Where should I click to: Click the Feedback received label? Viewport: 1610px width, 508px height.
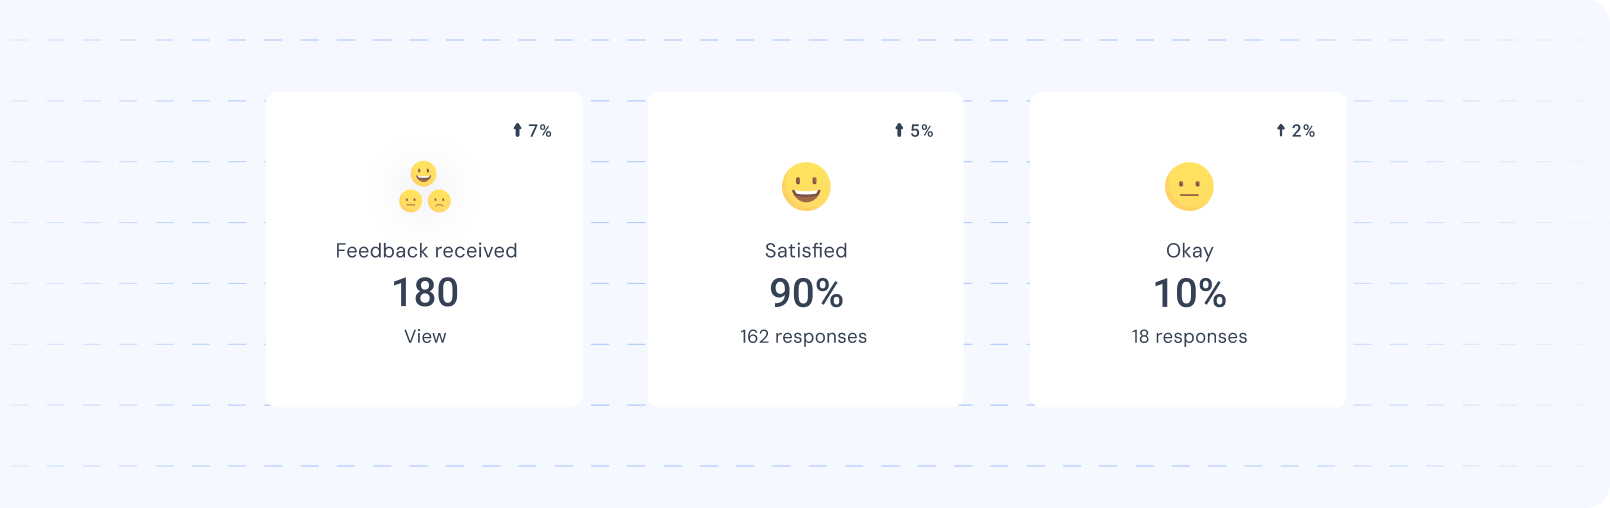(426, 251)
